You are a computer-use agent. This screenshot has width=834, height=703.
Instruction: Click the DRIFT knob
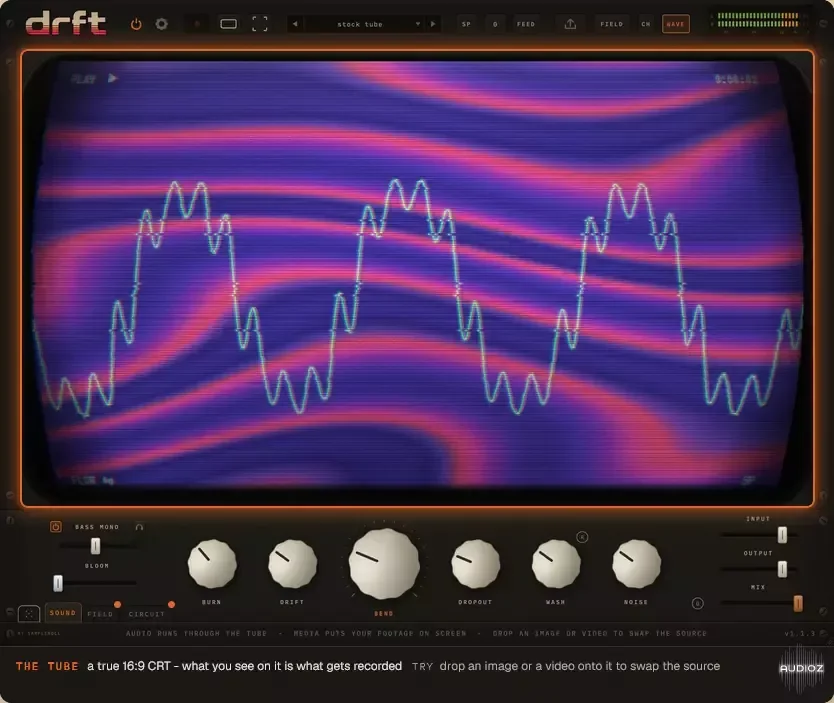point(293,564)
